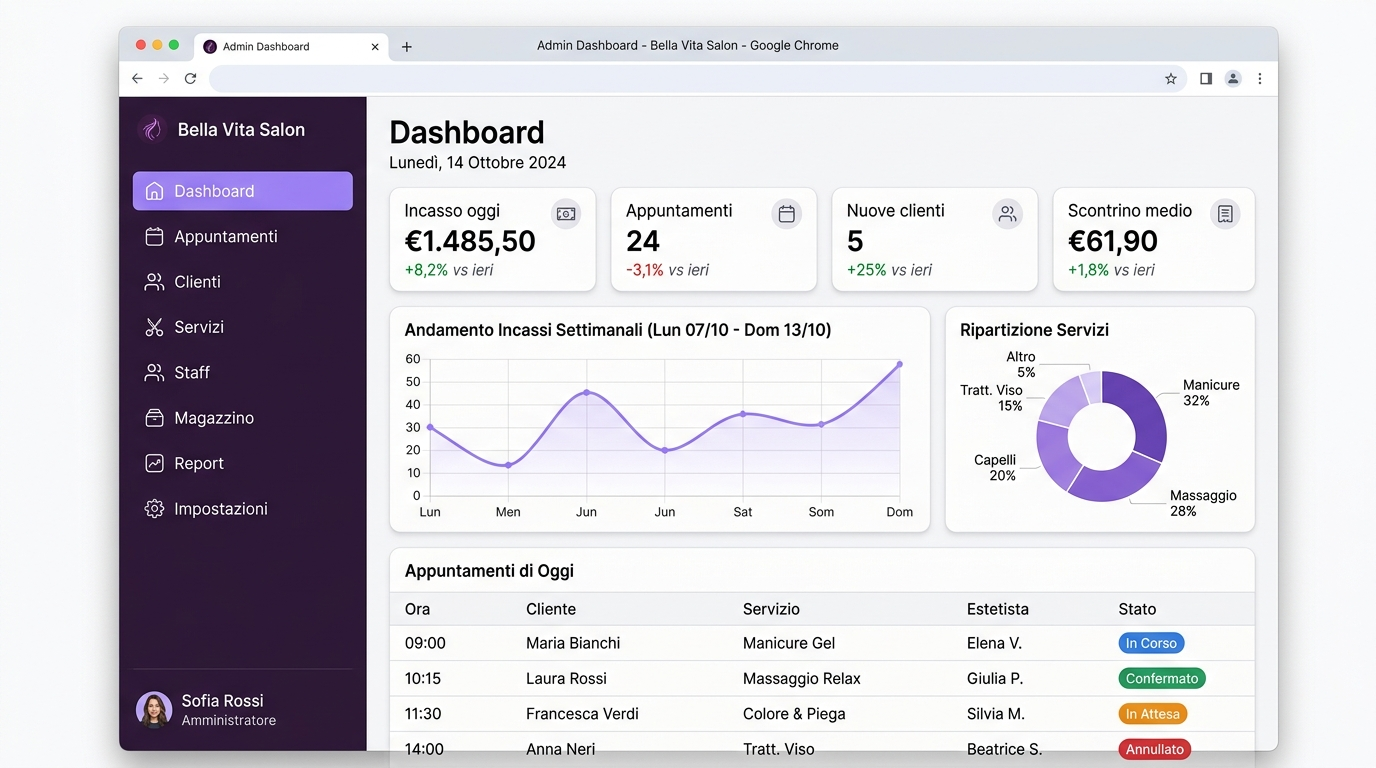This screenshot has width=1376, height=768.
Task: Click the Massaggio Relax service cell
Action: coord(802,678)
